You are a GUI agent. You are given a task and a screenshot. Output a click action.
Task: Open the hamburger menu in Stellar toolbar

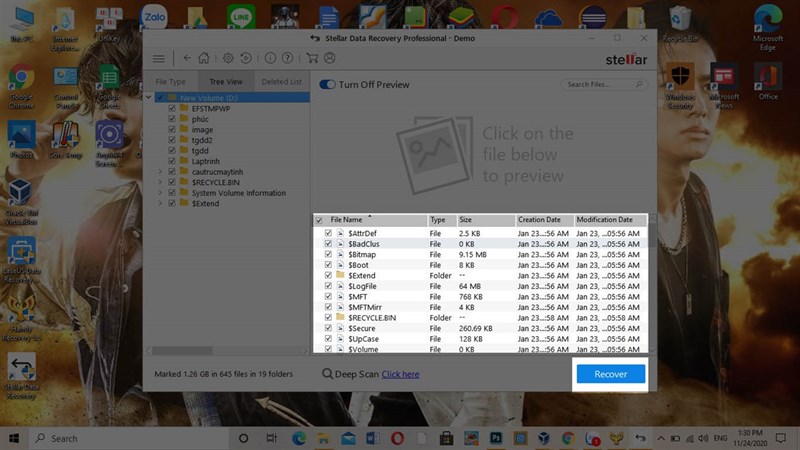159,58
